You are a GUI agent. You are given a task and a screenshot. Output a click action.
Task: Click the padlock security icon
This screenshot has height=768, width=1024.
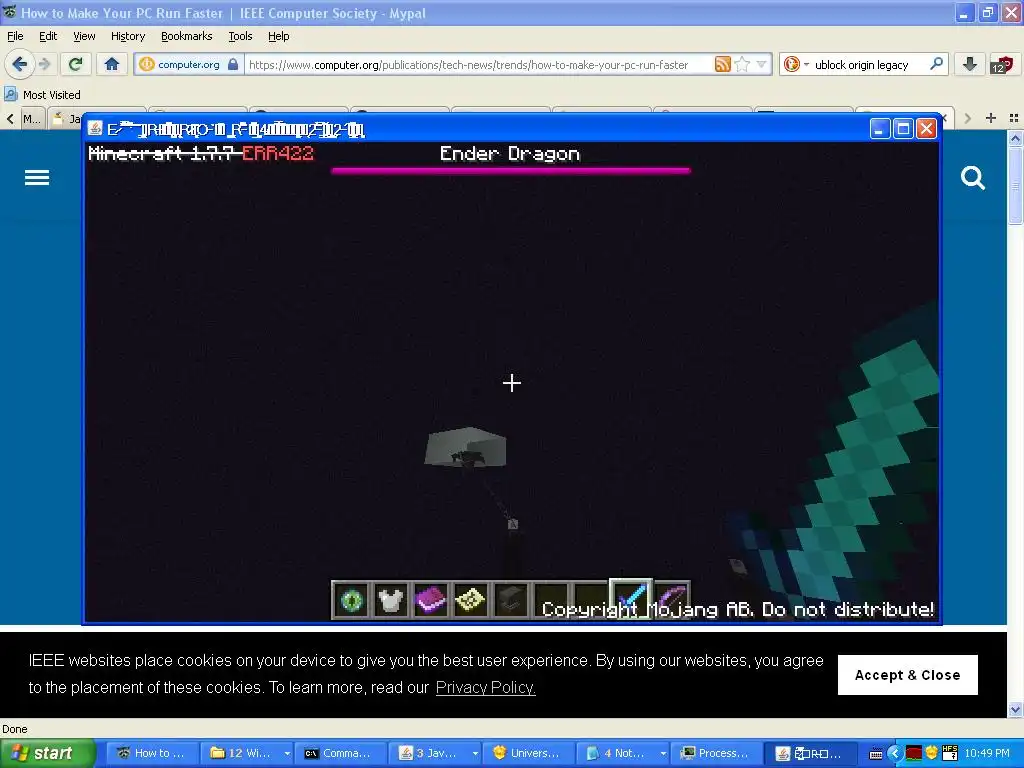pyautogui.click(x=232, y=64)
